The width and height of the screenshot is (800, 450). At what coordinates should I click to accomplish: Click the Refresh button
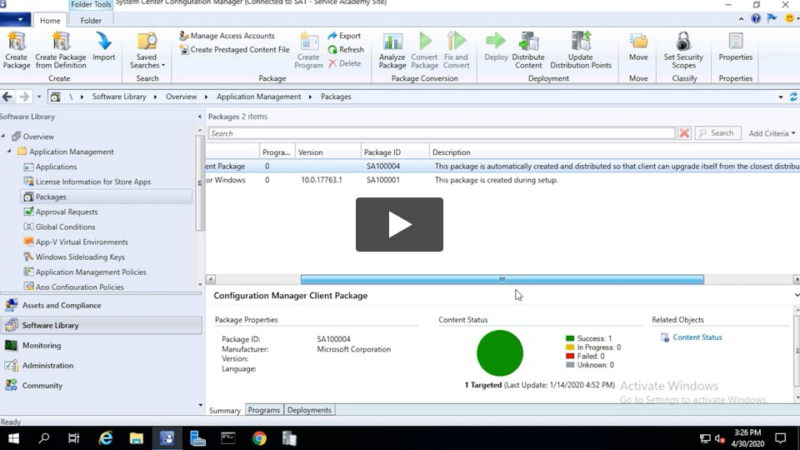click(346, 49)
